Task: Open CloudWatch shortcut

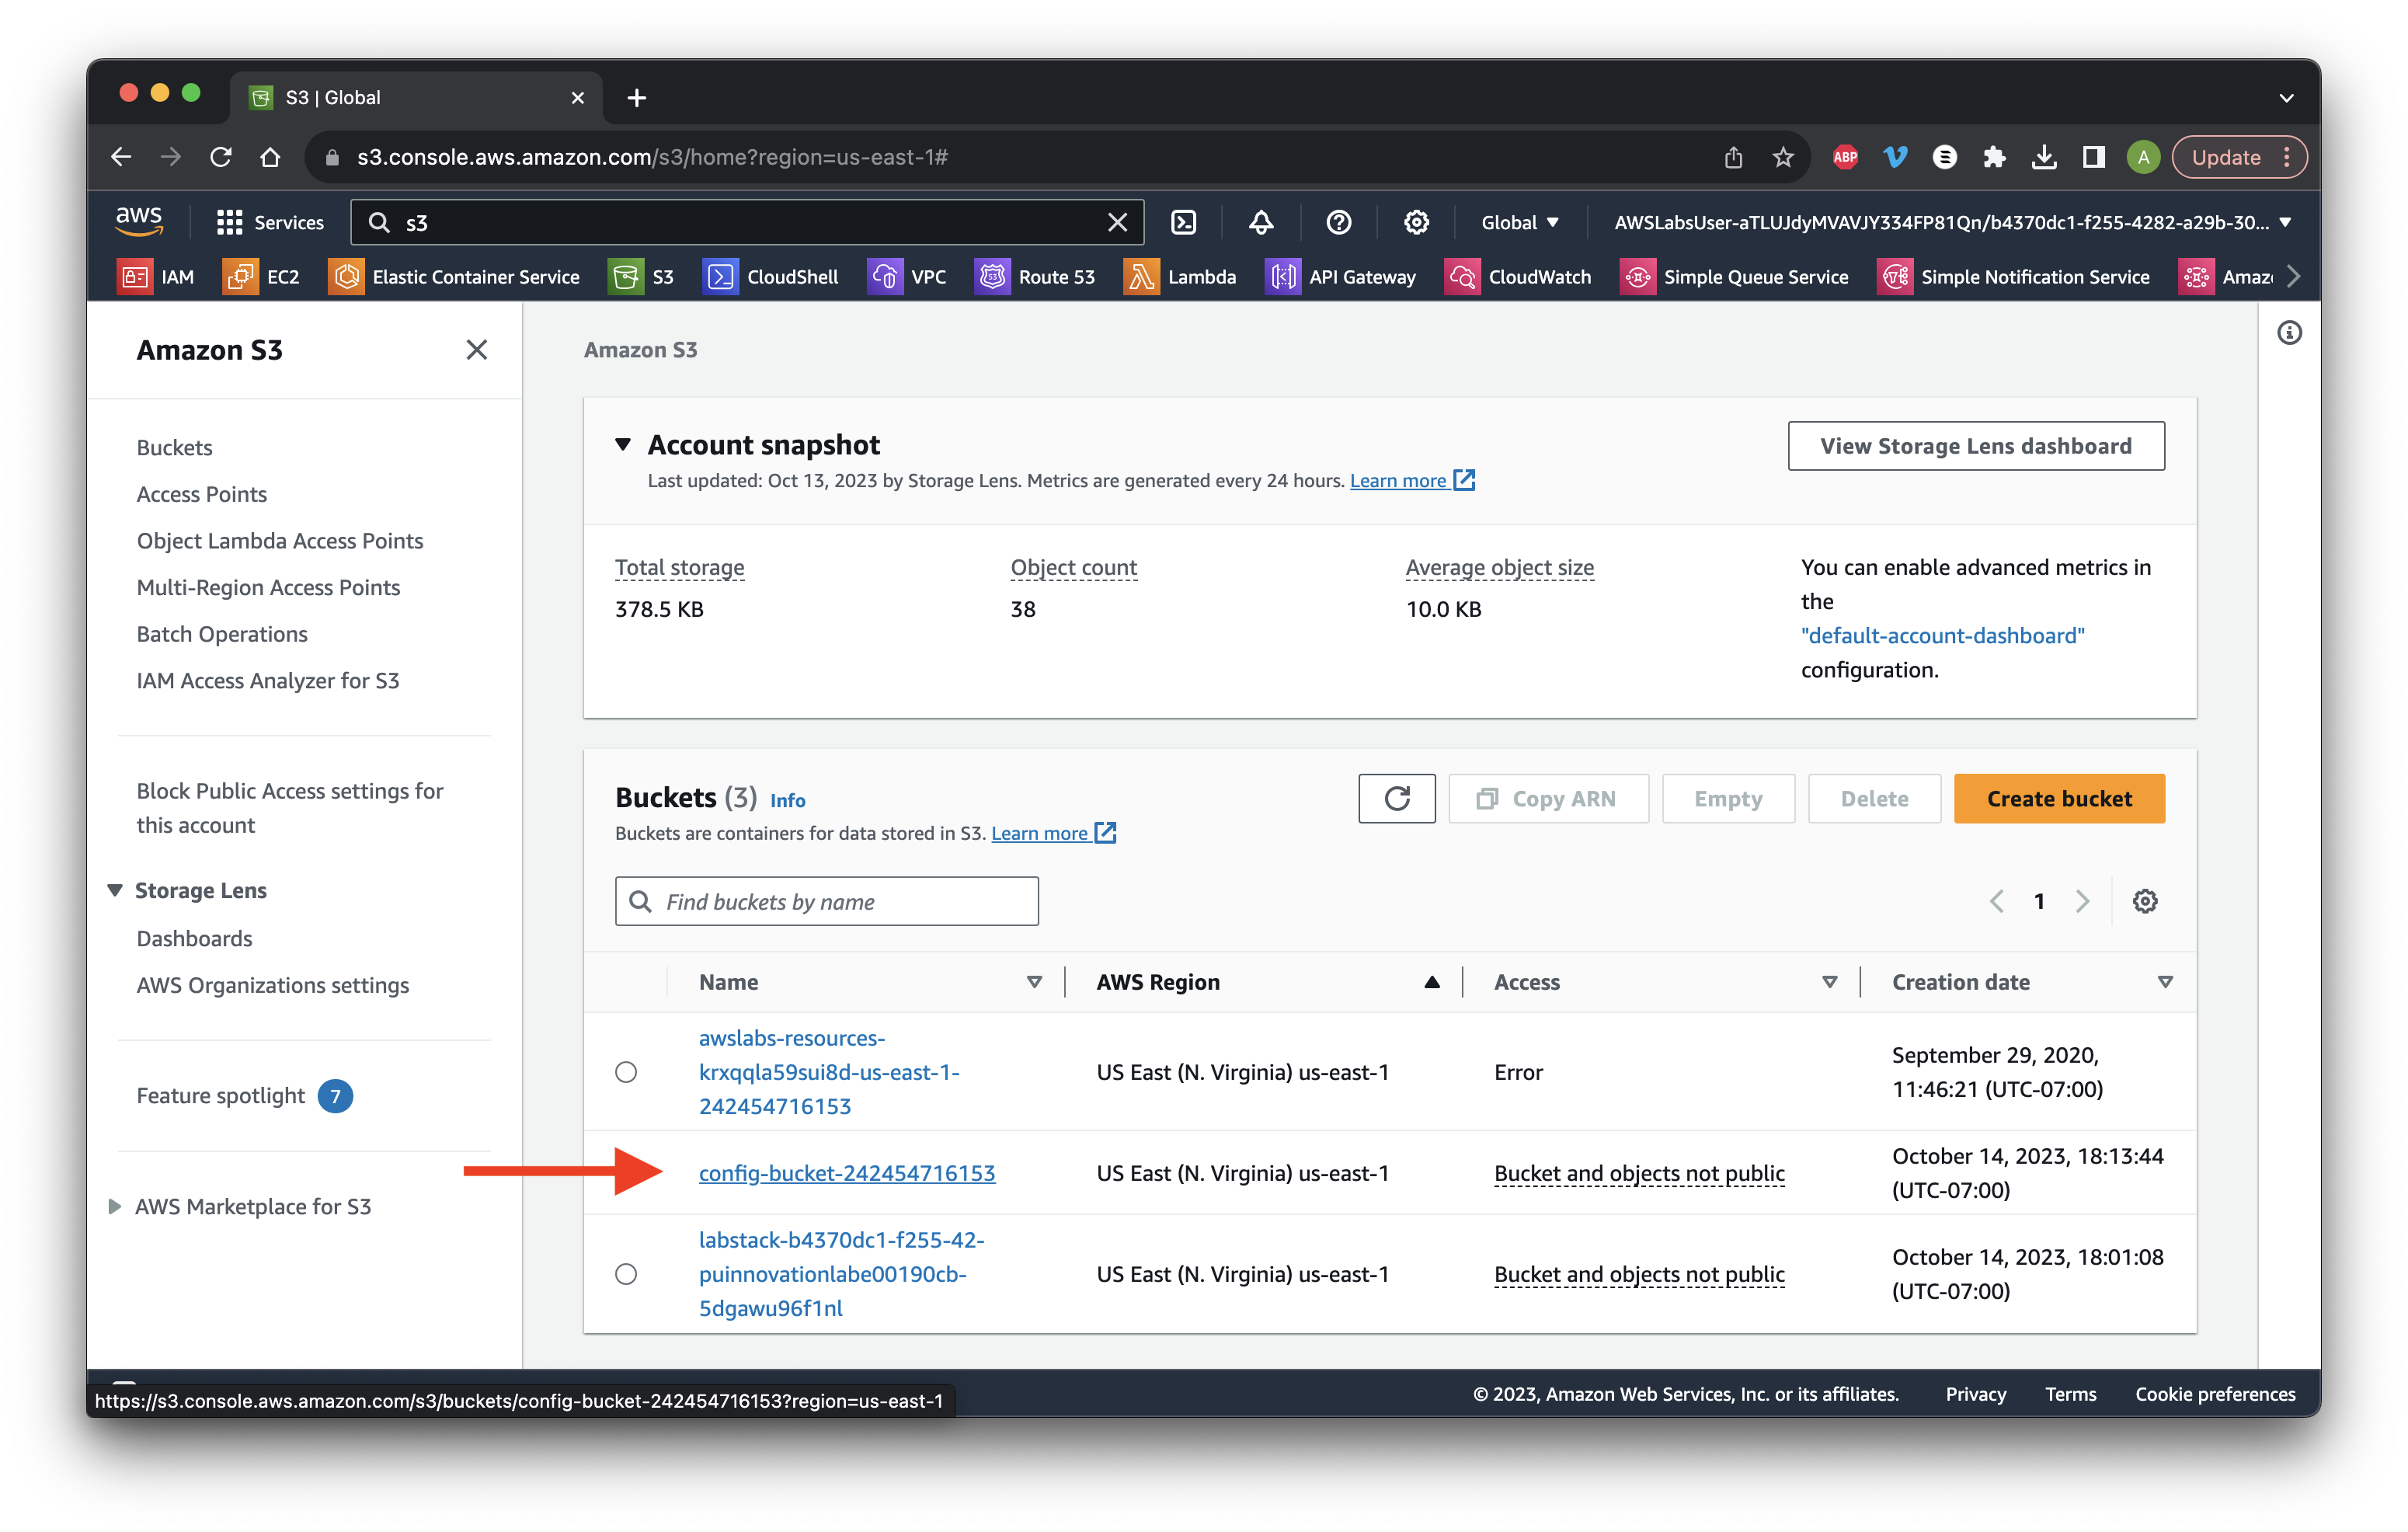Action: pos(1518,277)
